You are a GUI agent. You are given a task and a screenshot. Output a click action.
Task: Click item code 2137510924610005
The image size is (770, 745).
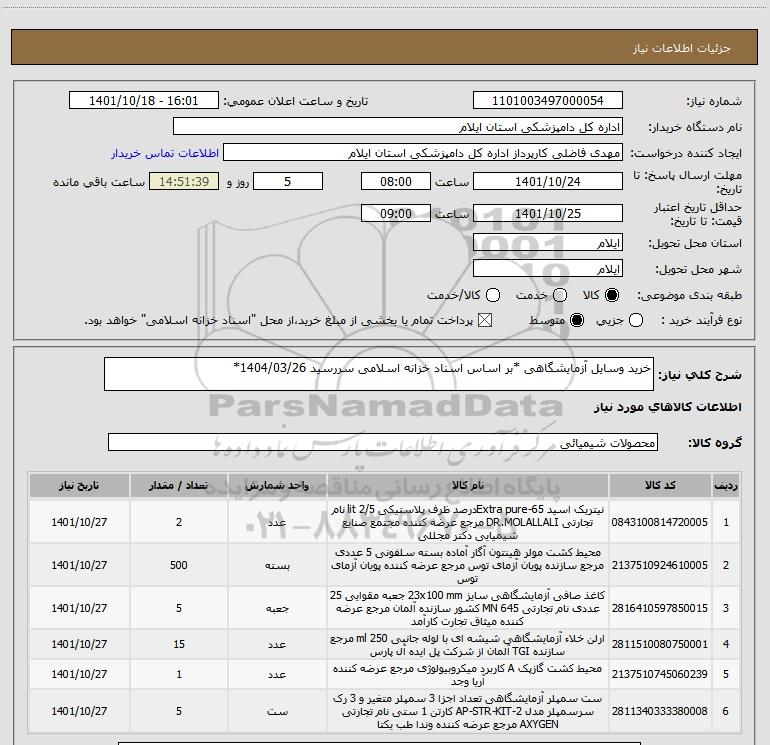point(660,565)
